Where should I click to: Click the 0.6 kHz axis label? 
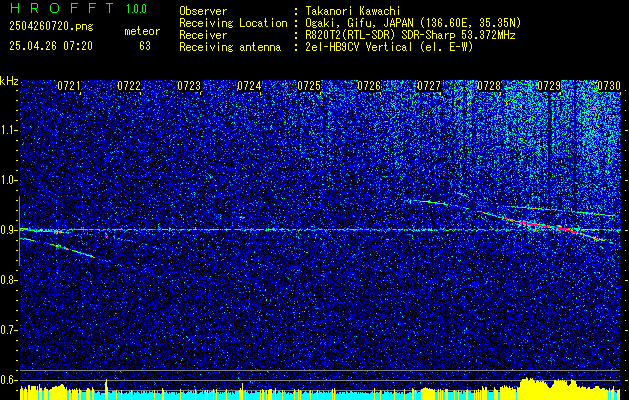8,380
